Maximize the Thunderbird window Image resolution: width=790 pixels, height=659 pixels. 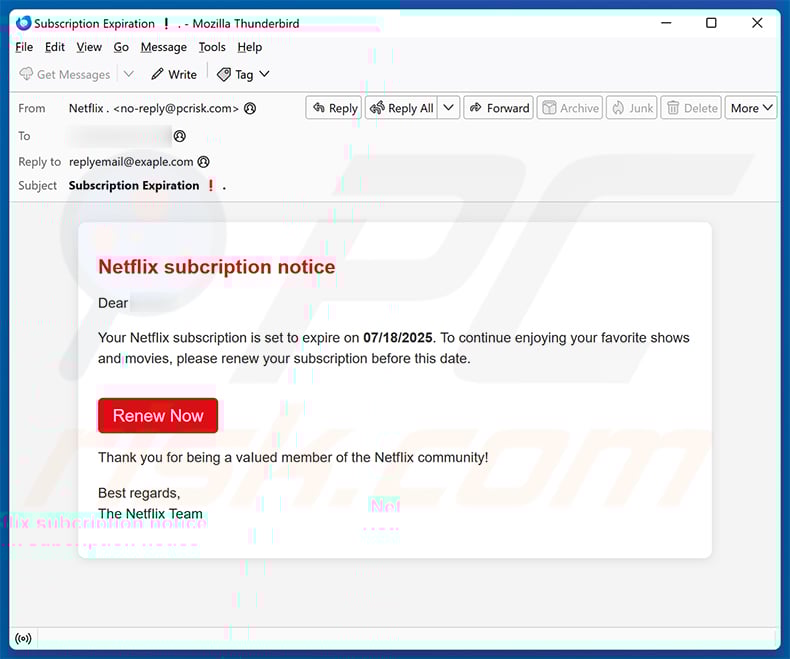(711, 23)
